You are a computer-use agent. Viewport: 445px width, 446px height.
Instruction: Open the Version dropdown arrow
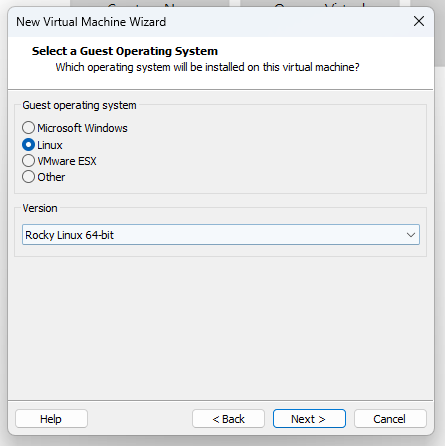click(411, 235)
